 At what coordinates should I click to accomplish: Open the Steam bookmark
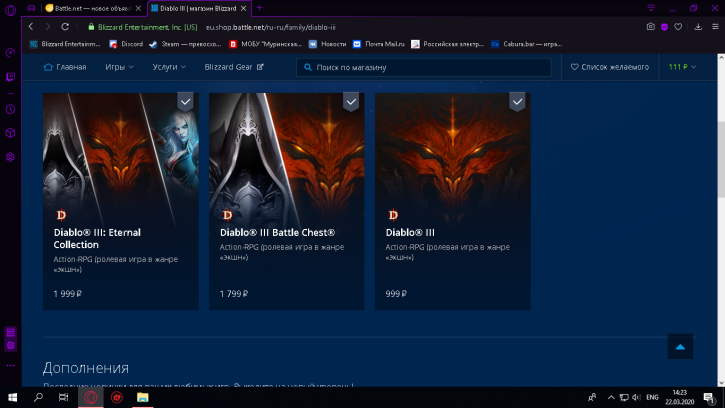[x=185, y=44]
